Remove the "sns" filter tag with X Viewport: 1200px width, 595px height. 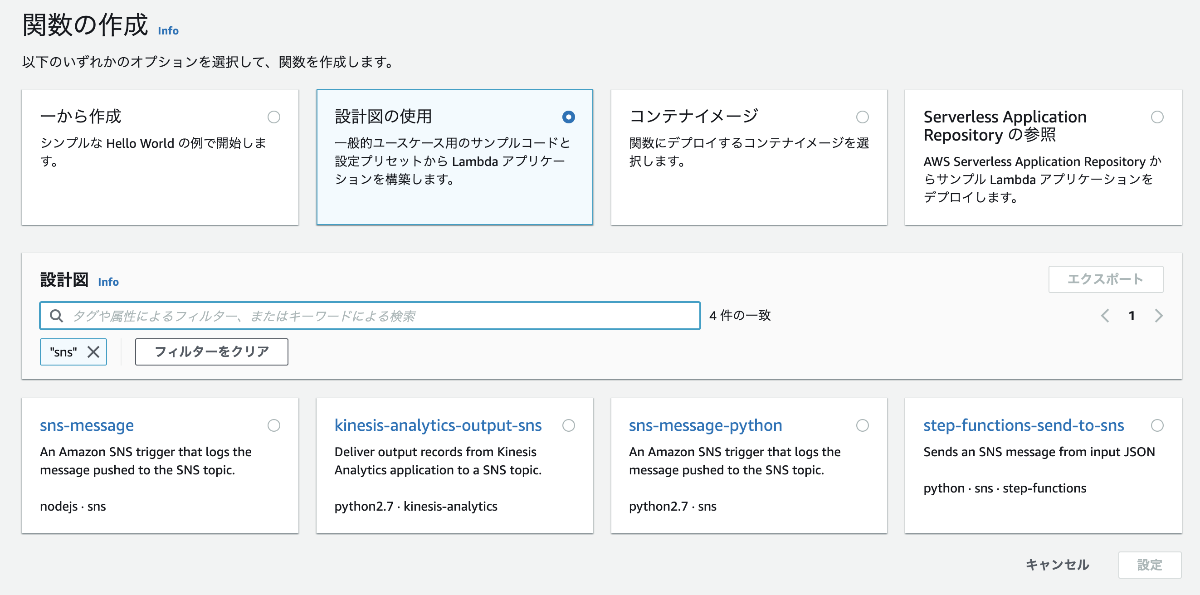[x=93, y=352]
